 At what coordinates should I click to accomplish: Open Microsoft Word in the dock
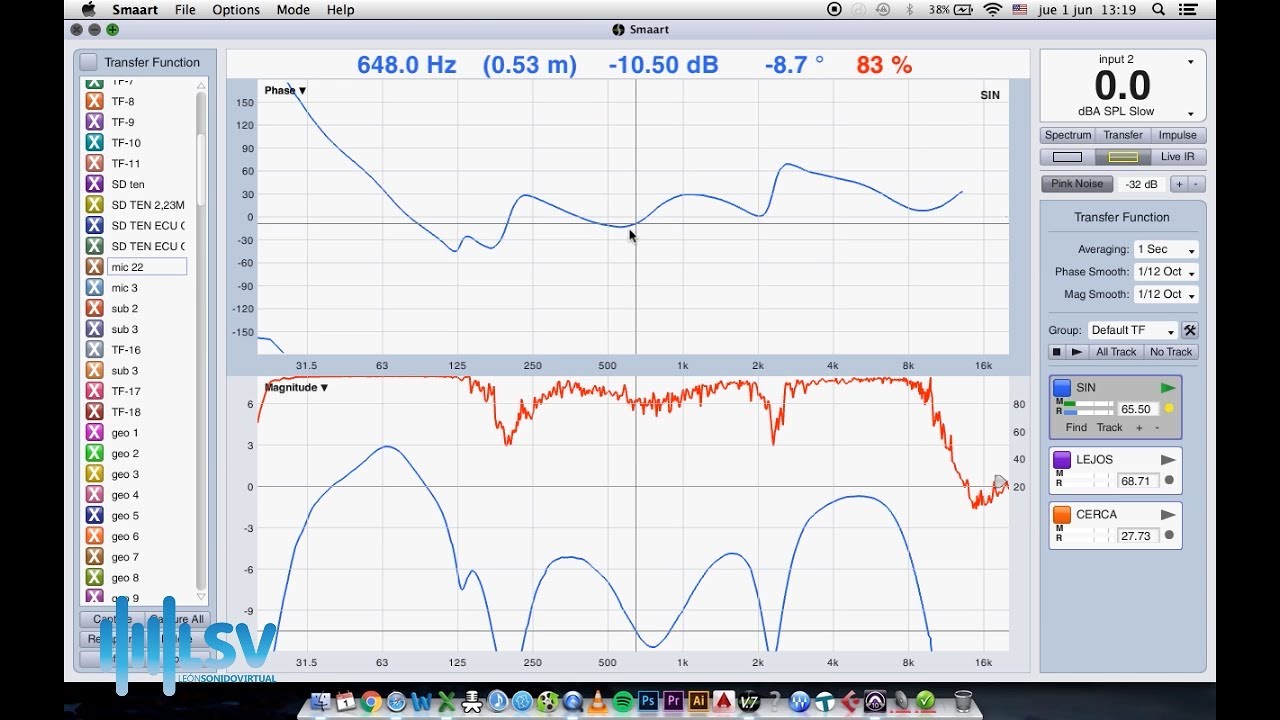(x=421, y=702)
